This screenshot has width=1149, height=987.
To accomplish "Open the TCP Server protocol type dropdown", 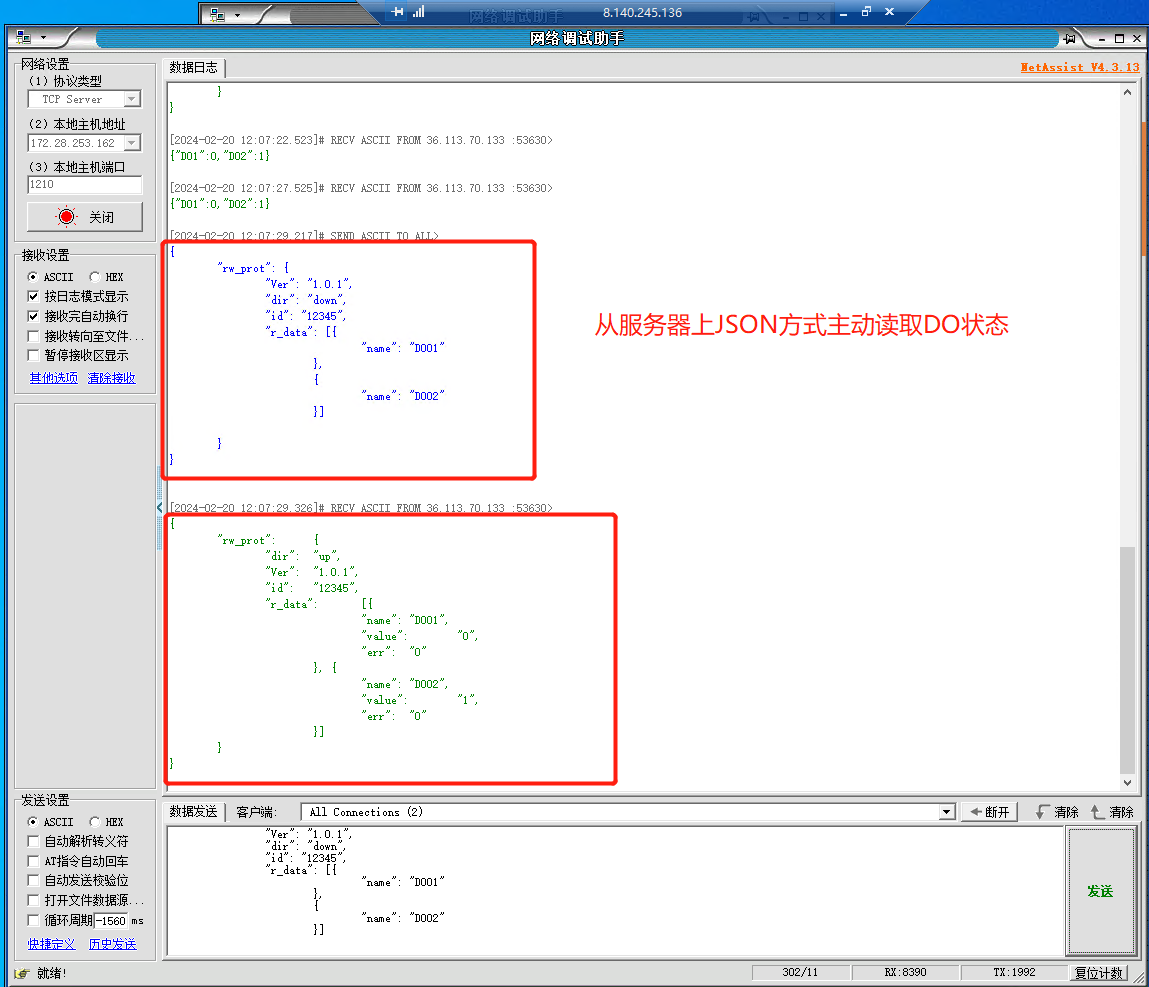I will coord(131,99).
